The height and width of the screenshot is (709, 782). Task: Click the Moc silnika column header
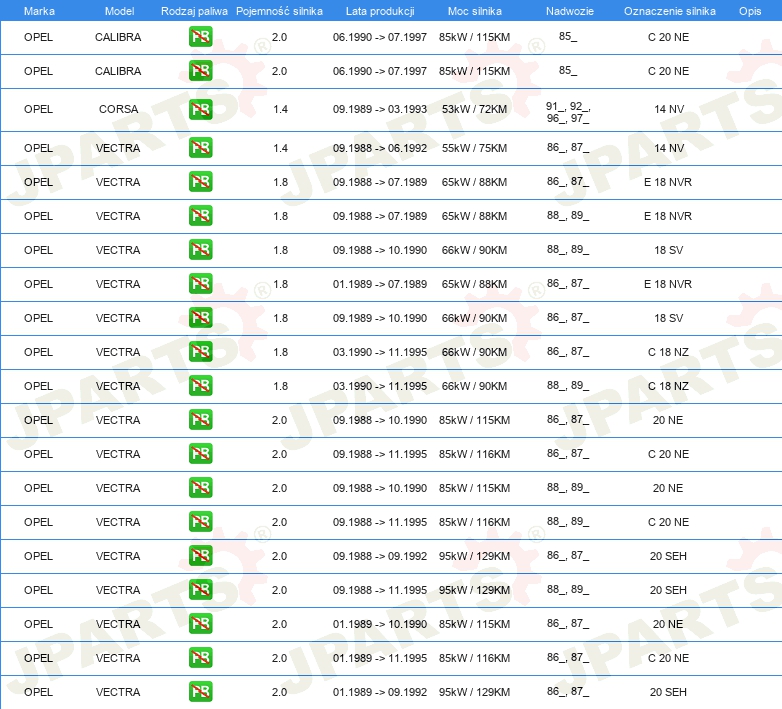point(475,11)
